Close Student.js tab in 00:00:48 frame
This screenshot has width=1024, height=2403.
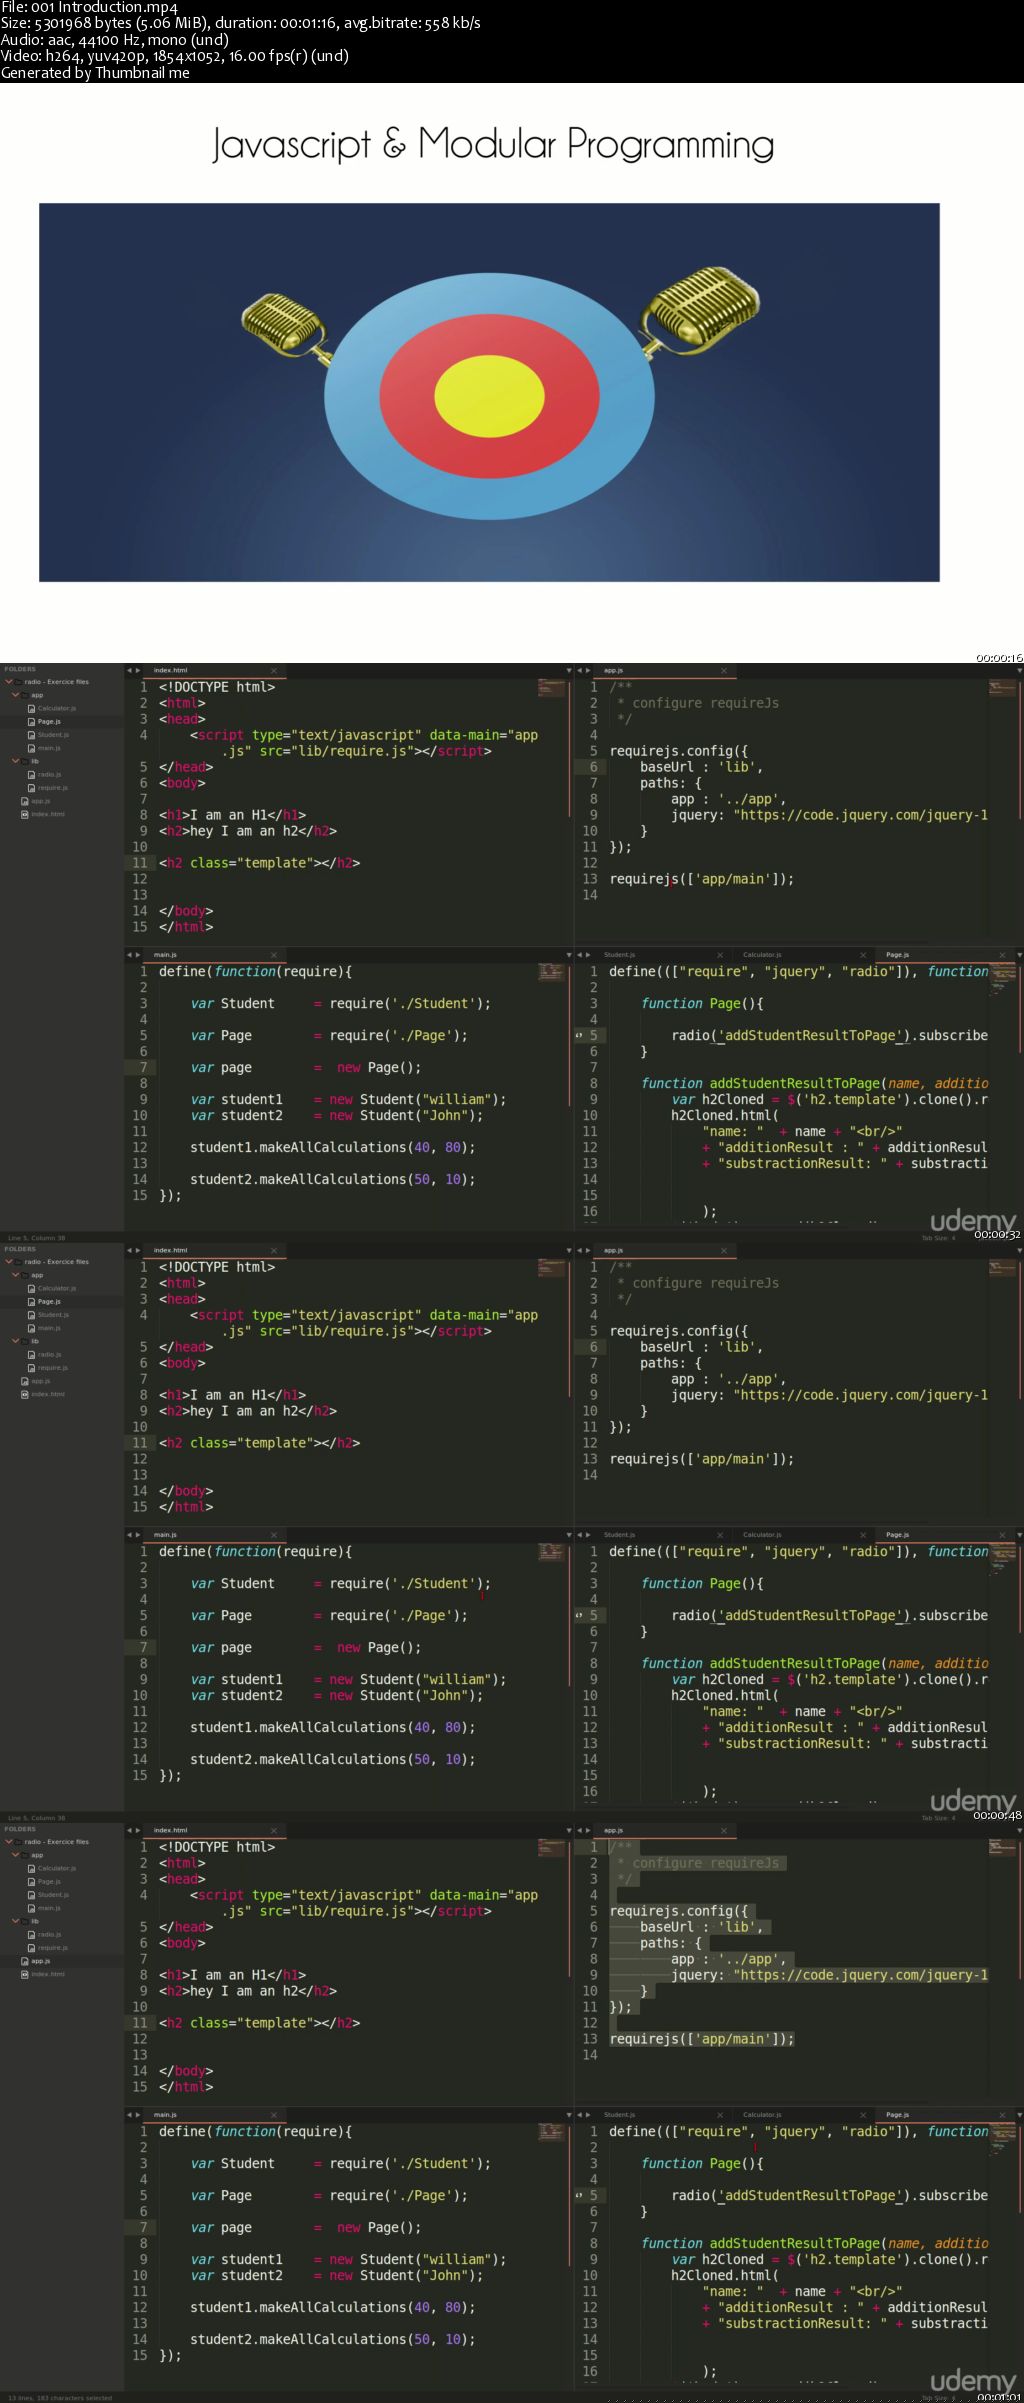point(719,1536)
